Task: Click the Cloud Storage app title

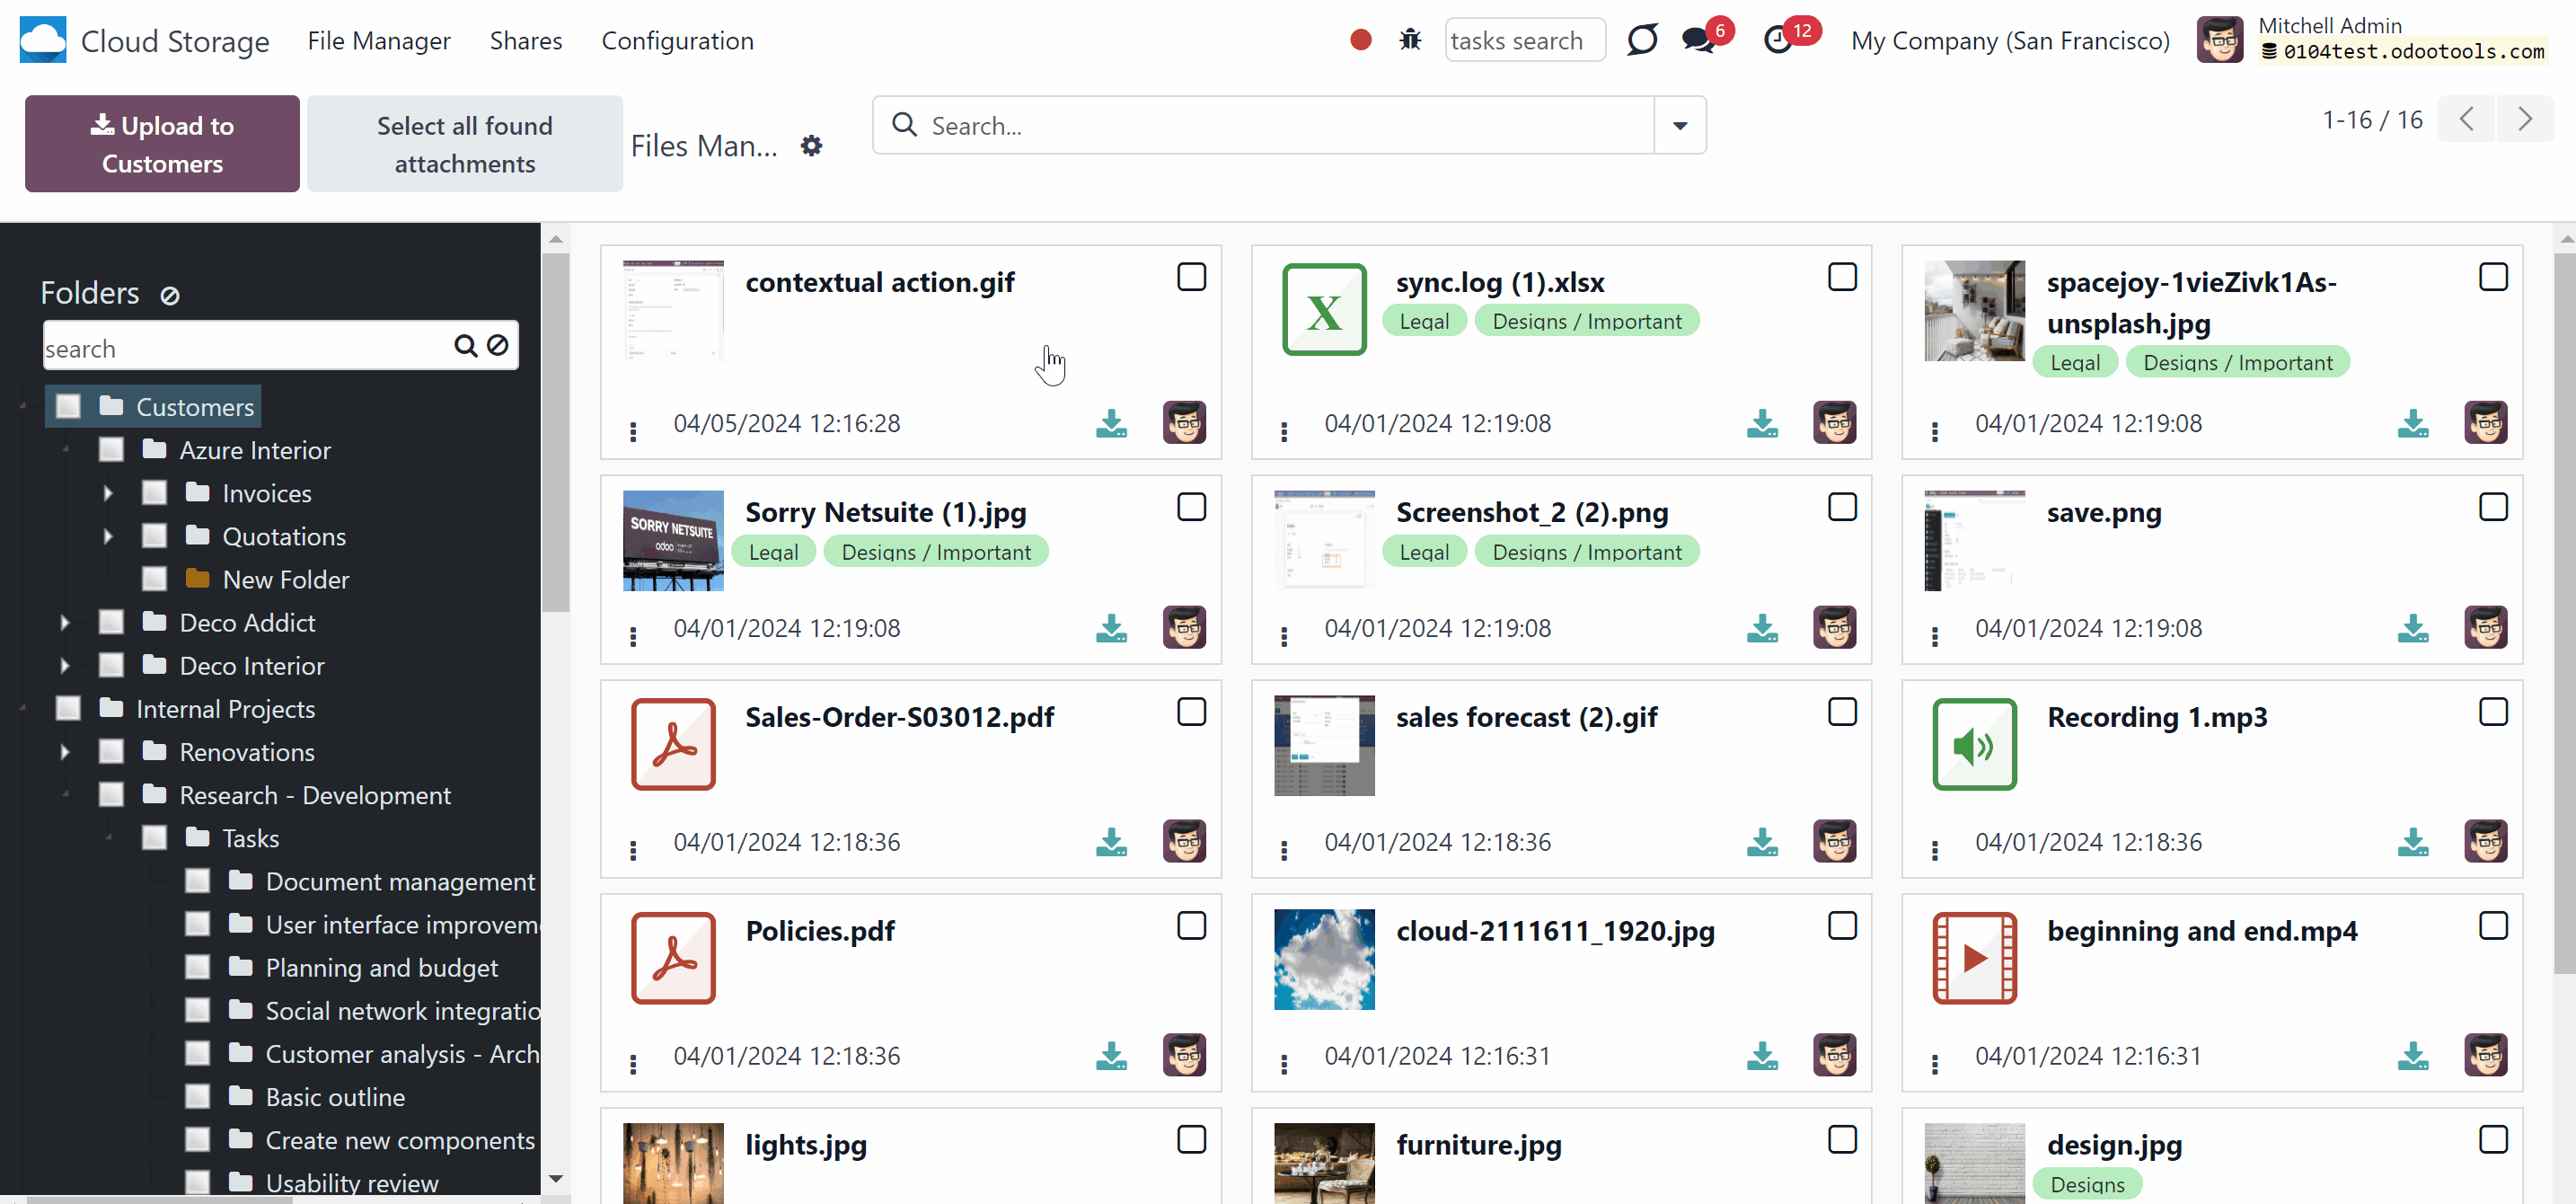Action: click(x=175, y=41)
